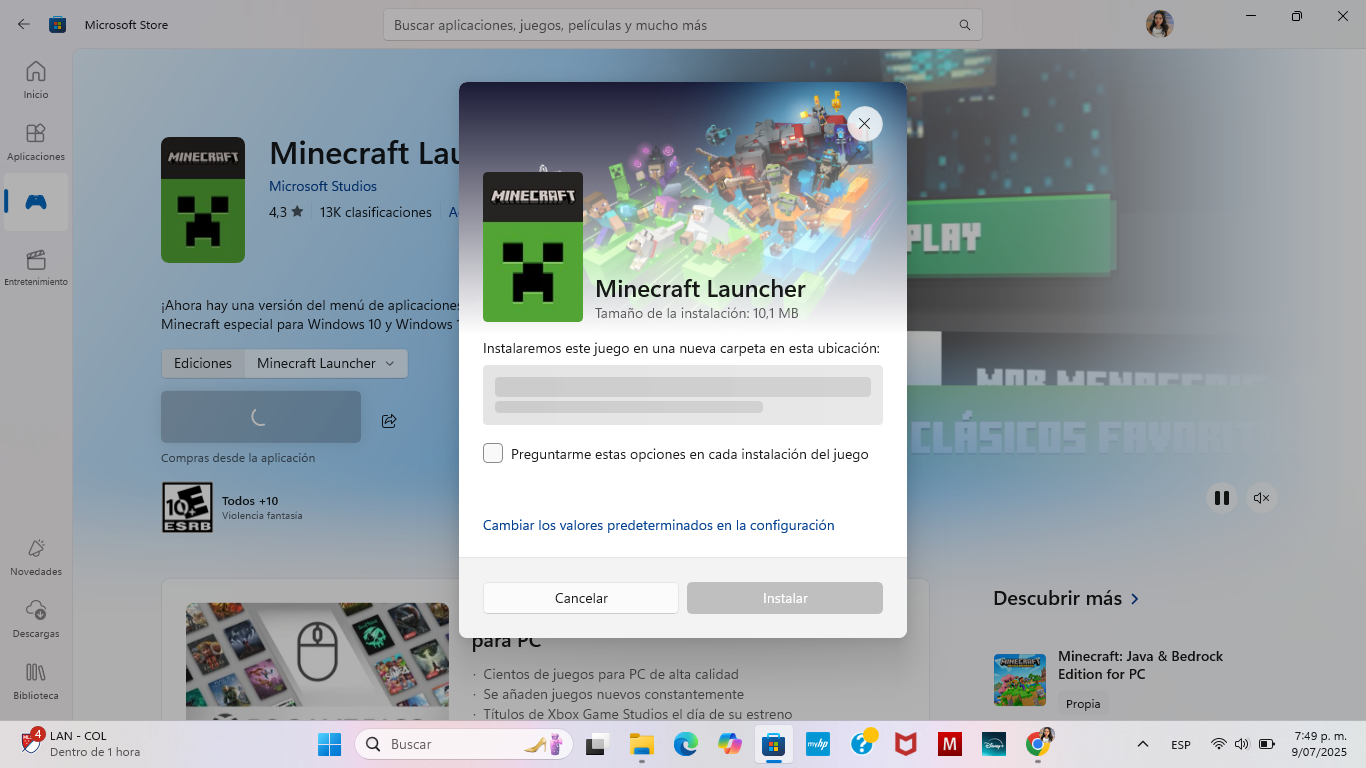Screen dimensions: 1366x768
Task: Open Google Chrome from taskbar
Action: [x=1038, y=744]
